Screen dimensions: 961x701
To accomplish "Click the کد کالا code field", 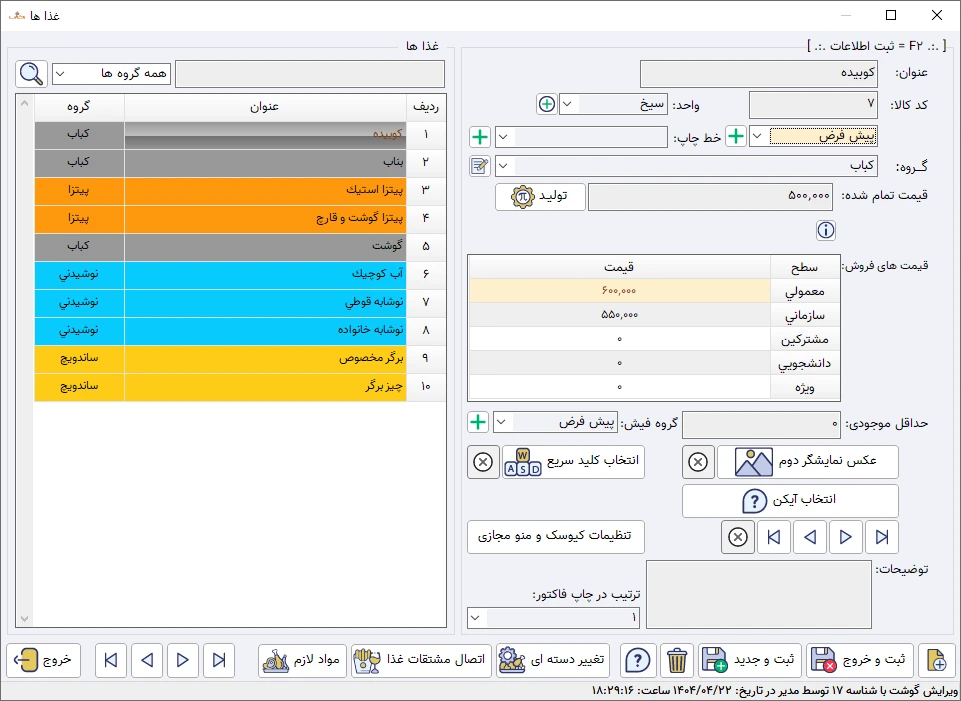I will point(813,105).
